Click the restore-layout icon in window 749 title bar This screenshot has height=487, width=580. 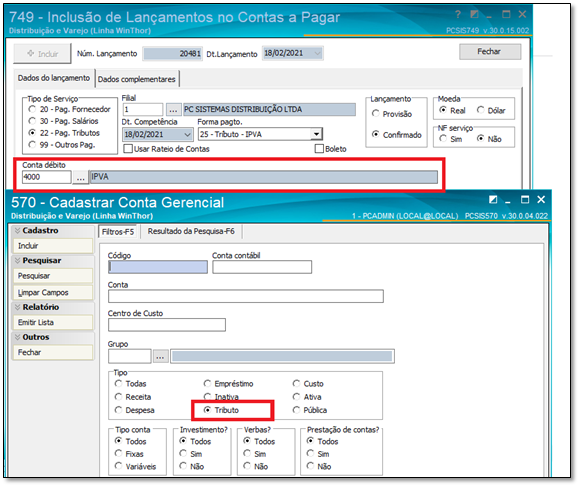click(474, 14)
